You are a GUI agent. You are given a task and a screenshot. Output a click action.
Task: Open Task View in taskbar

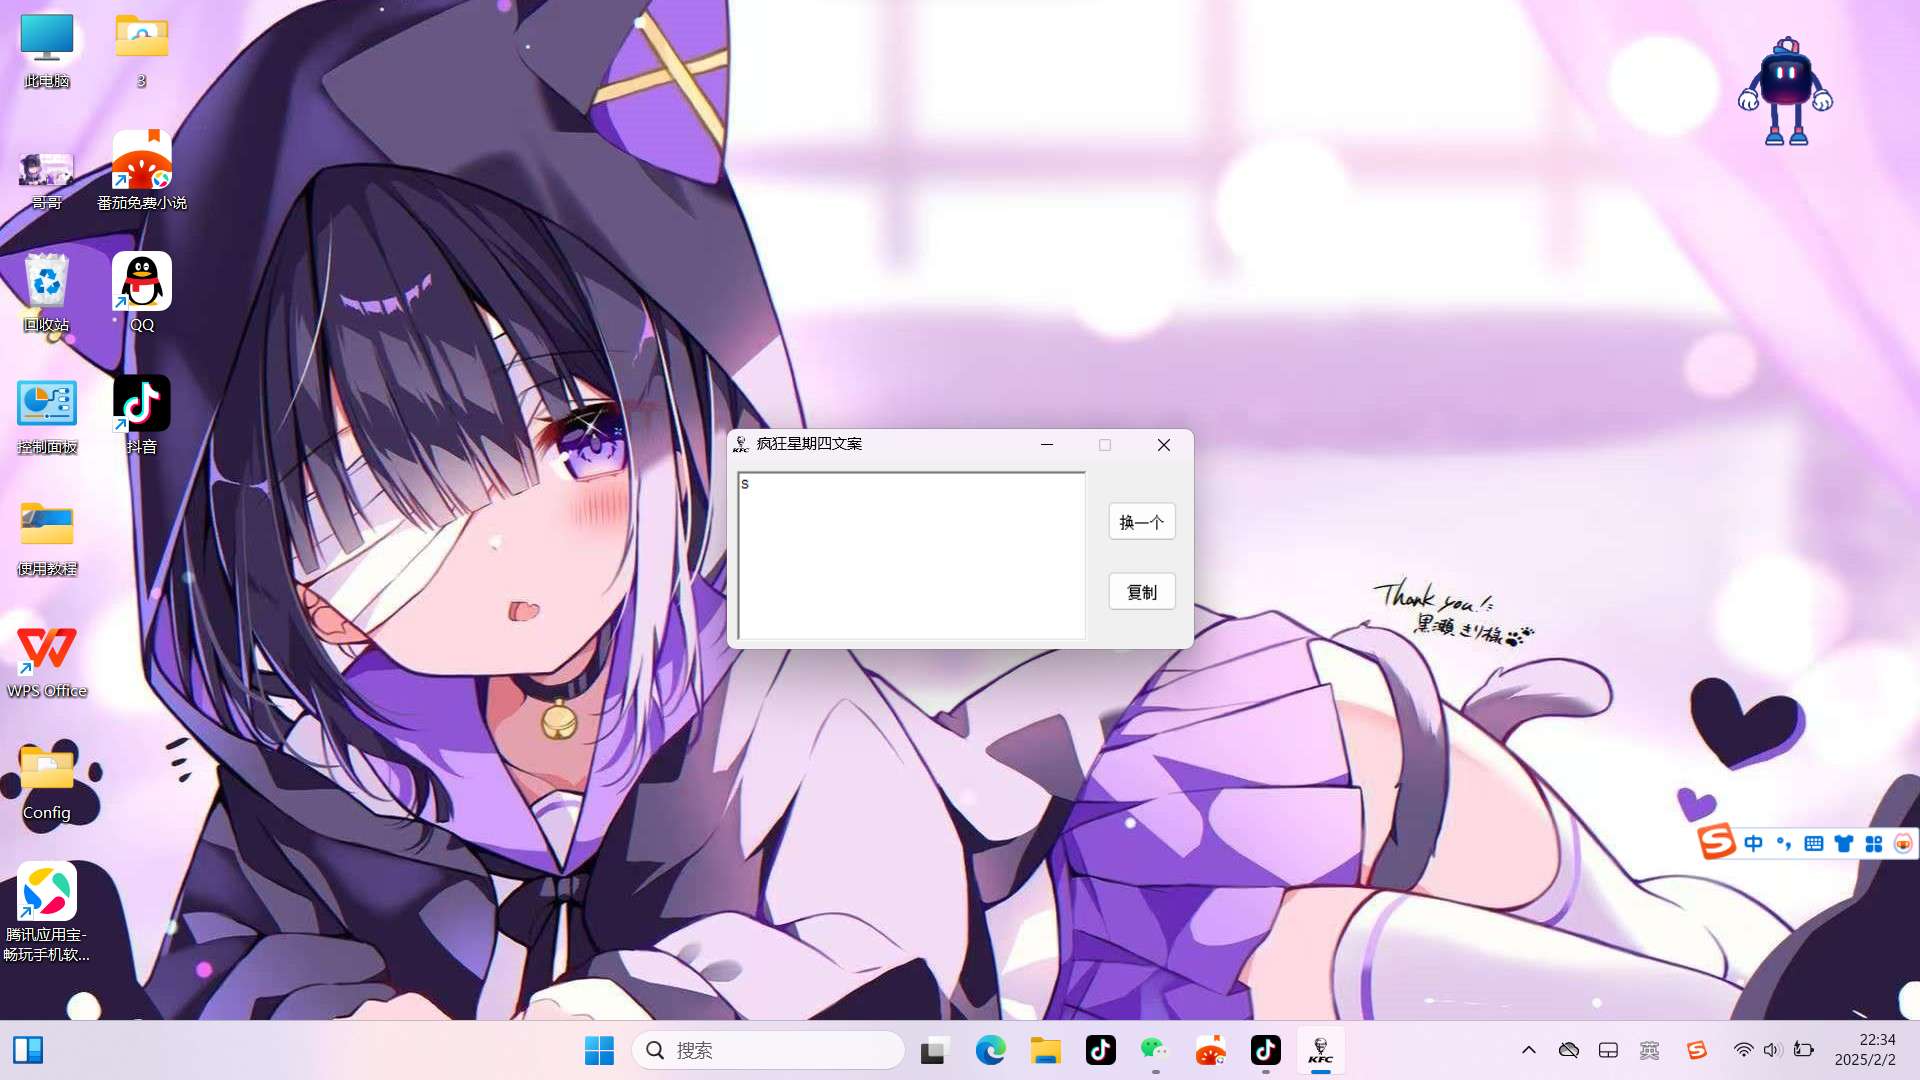click(934, 1050)
